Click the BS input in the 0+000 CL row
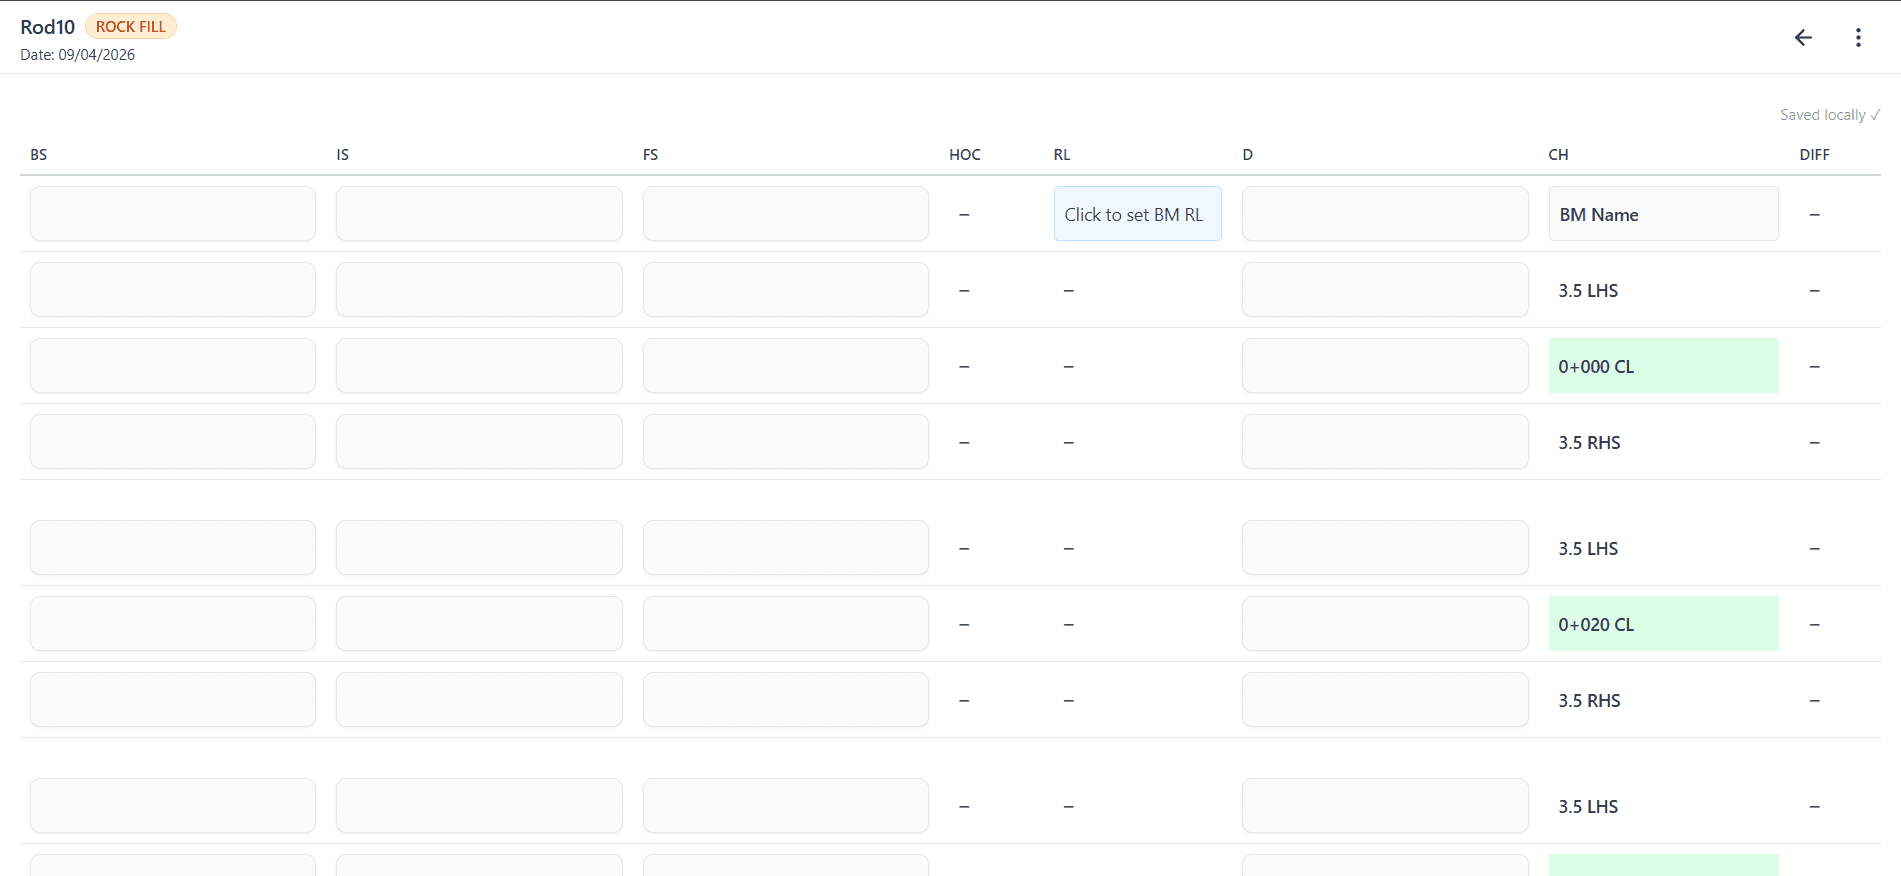 [173, 366]
